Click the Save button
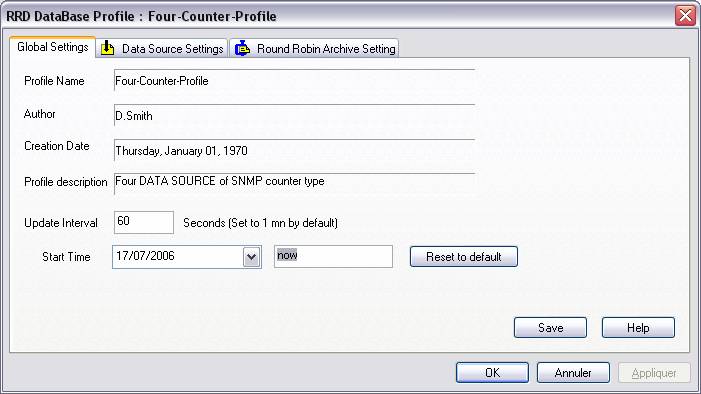Viewport: 701px width, 394px height. 550,328
